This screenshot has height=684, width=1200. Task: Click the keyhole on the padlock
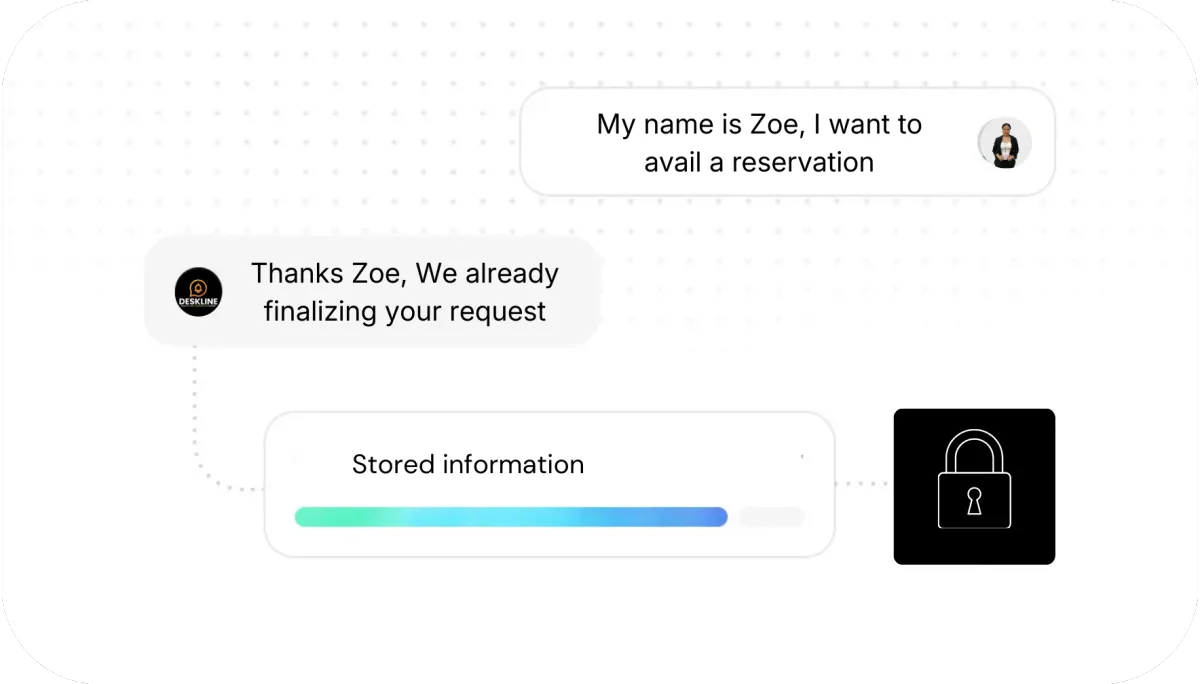[x=974, y=503]
